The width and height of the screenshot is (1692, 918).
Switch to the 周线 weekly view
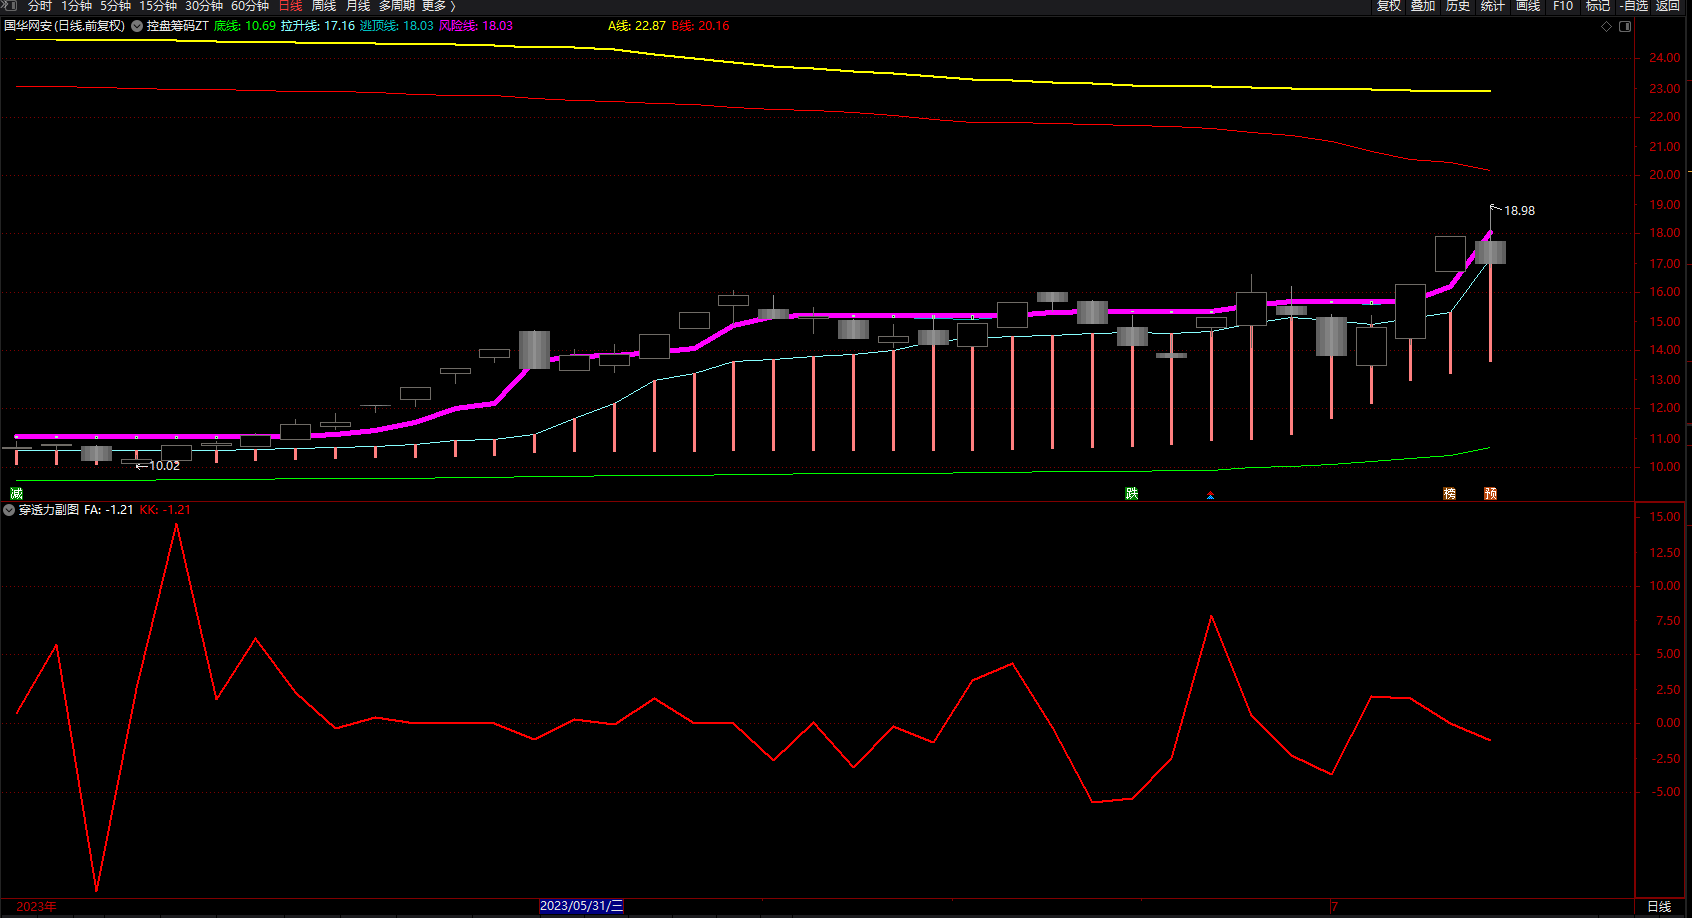pos(324,6)
